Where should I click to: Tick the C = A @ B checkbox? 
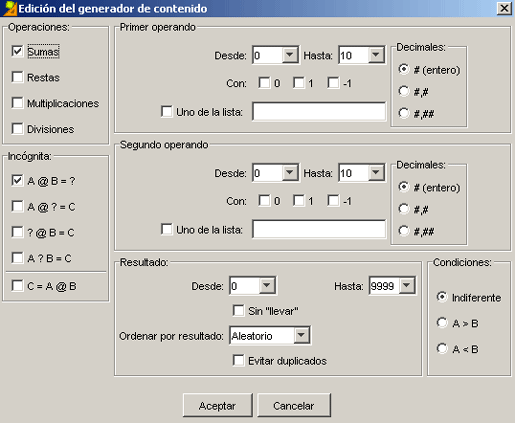(x=17, y=286)
